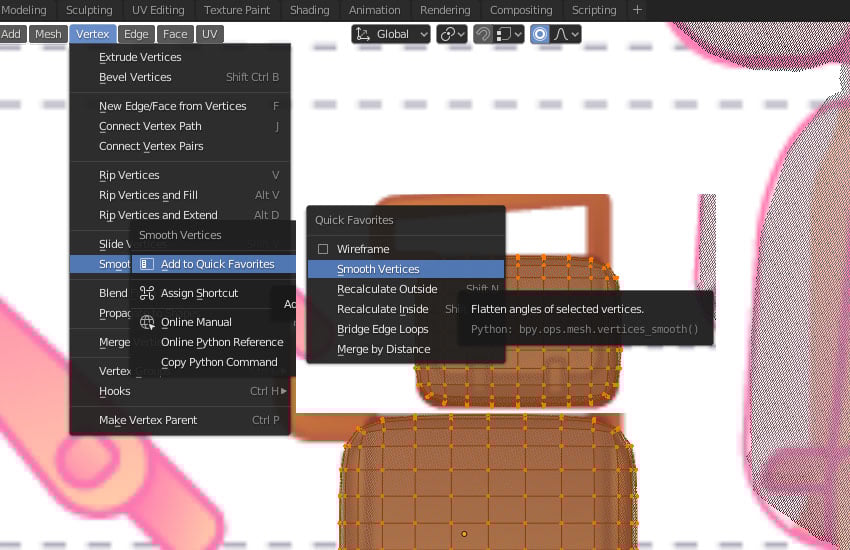Open the pivot point dropdown
The image size is (850, 550).
pos(452,34)
